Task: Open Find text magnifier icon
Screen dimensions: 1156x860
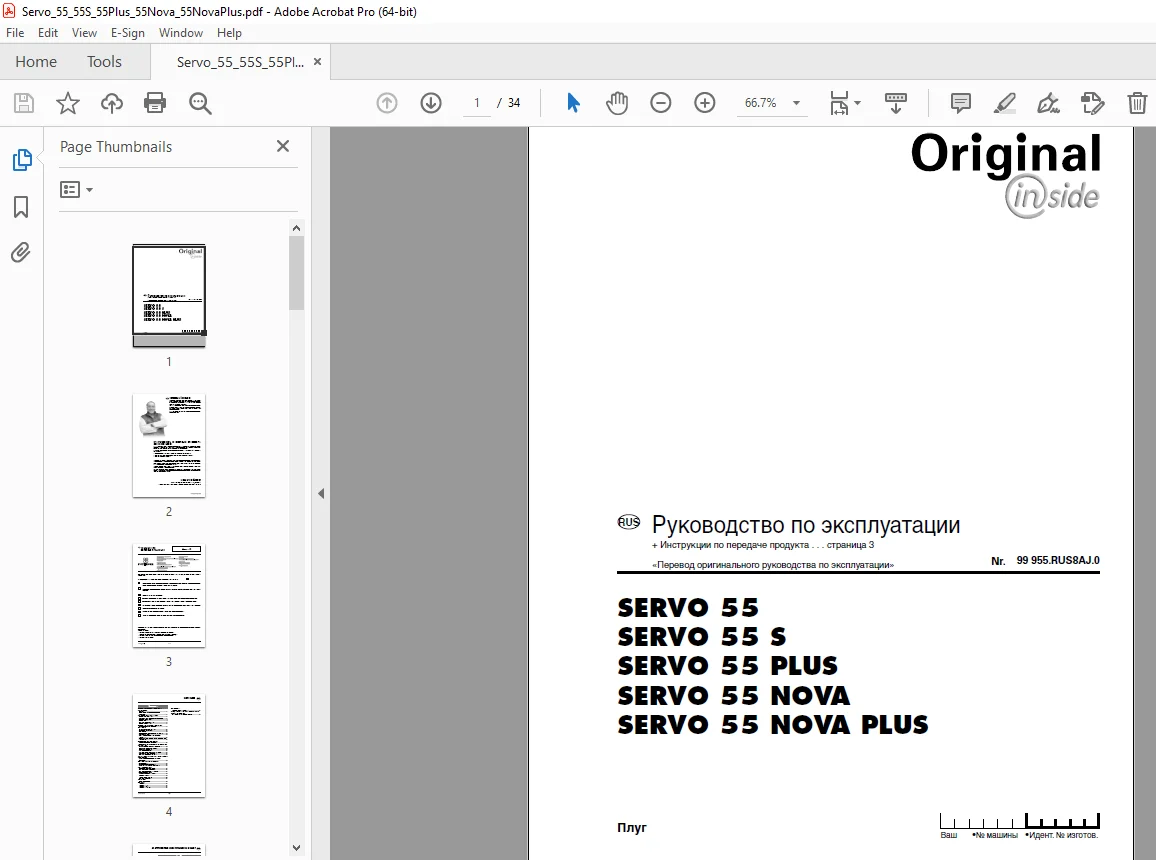Action: tap(200, 103)
